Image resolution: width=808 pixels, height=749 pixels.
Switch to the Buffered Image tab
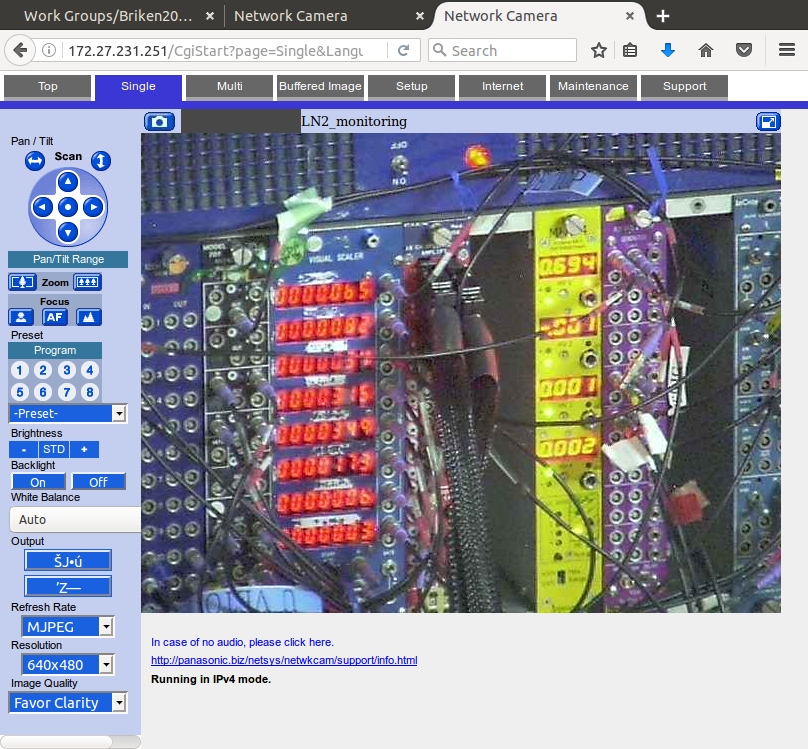(320, 87)
